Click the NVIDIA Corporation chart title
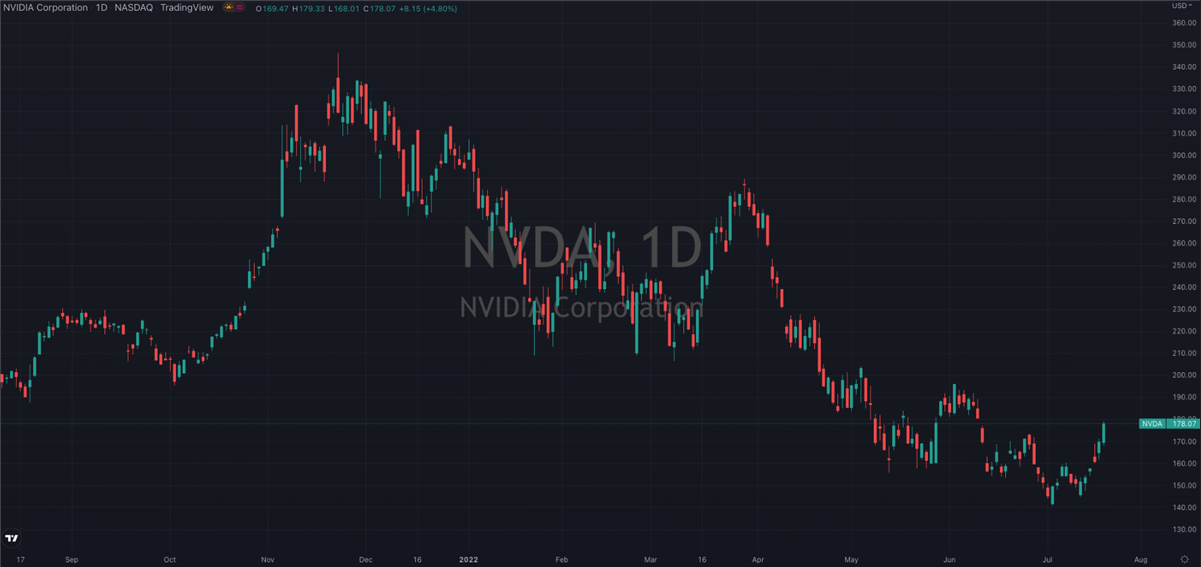Image resolution: width=1201 pixels, height=567 pixels. tap(44, 7)
